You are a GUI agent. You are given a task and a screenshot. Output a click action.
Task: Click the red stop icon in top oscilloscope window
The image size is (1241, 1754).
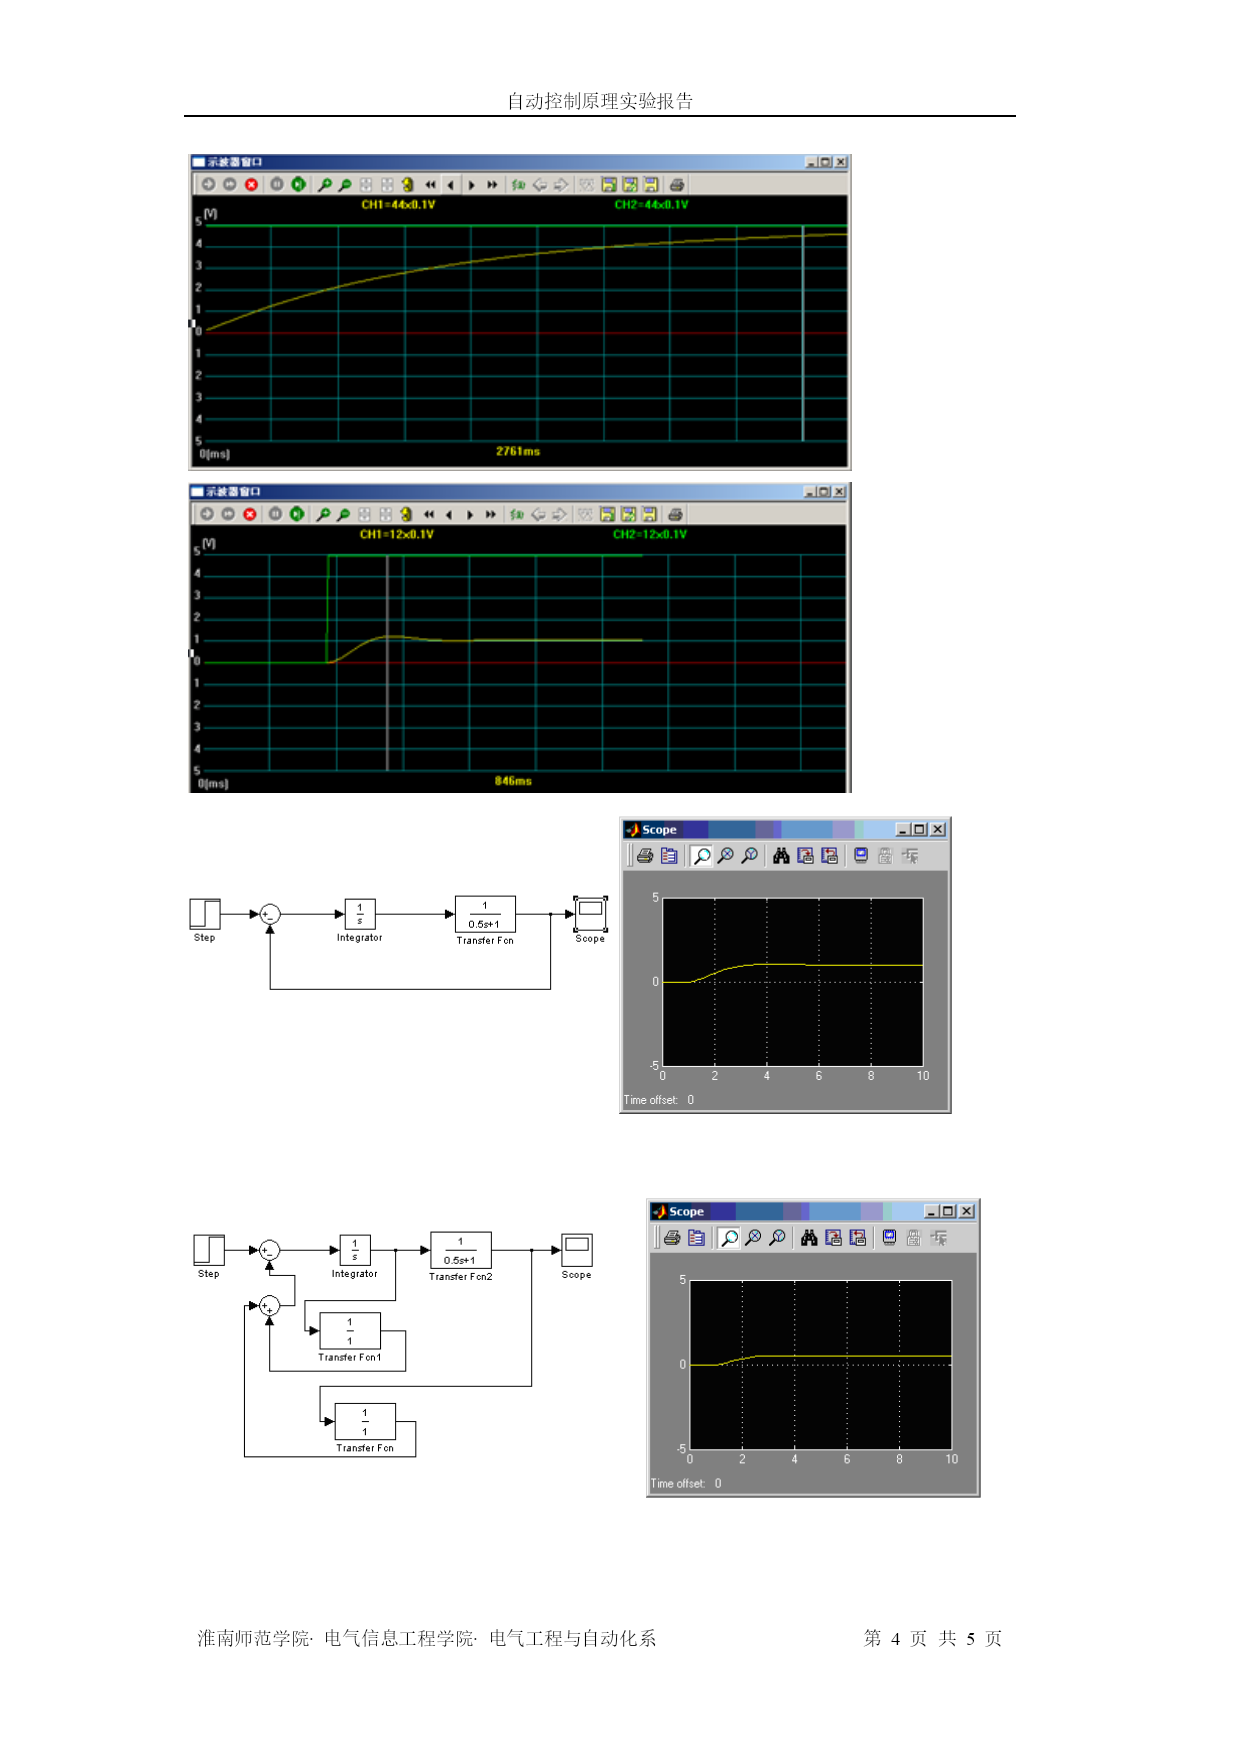pos(251,185)
